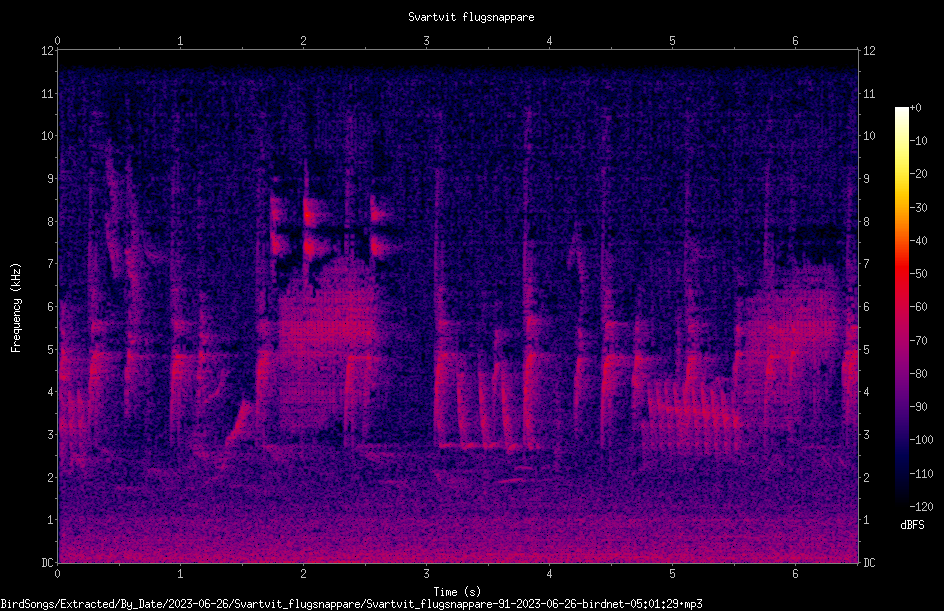Image resolution: width=944 pixels, height=611 pixels.
Task: Click the '+0' color bar level label
Action: [915, 108]
